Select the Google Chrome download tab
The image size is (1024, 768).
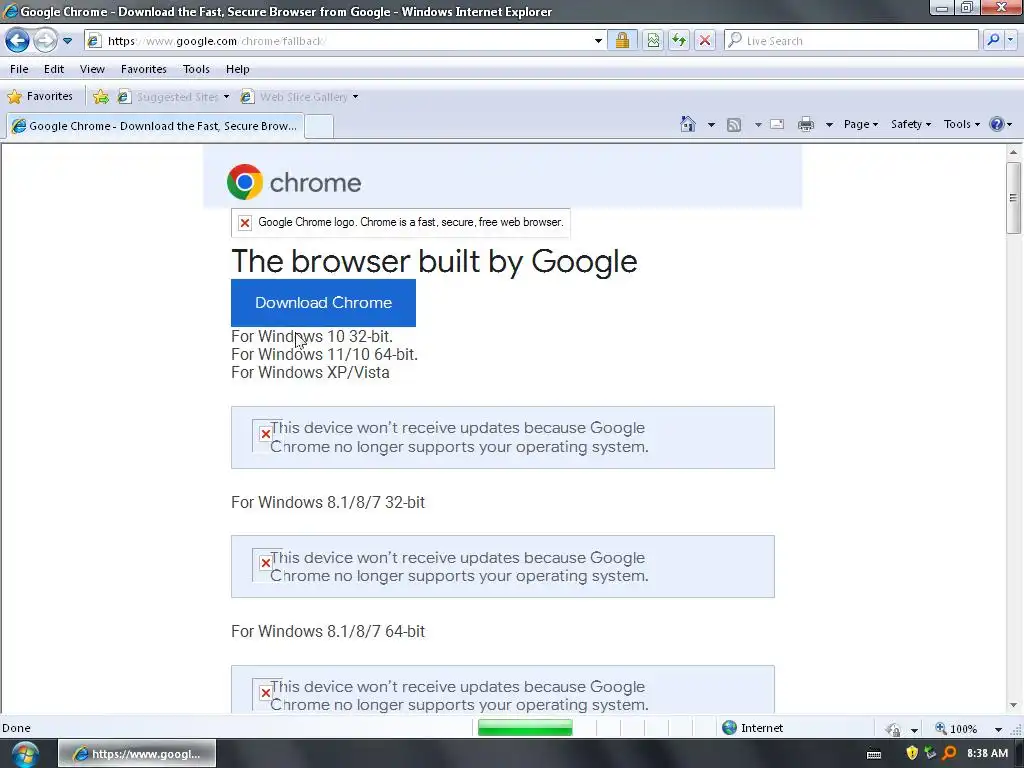(155, 126)
